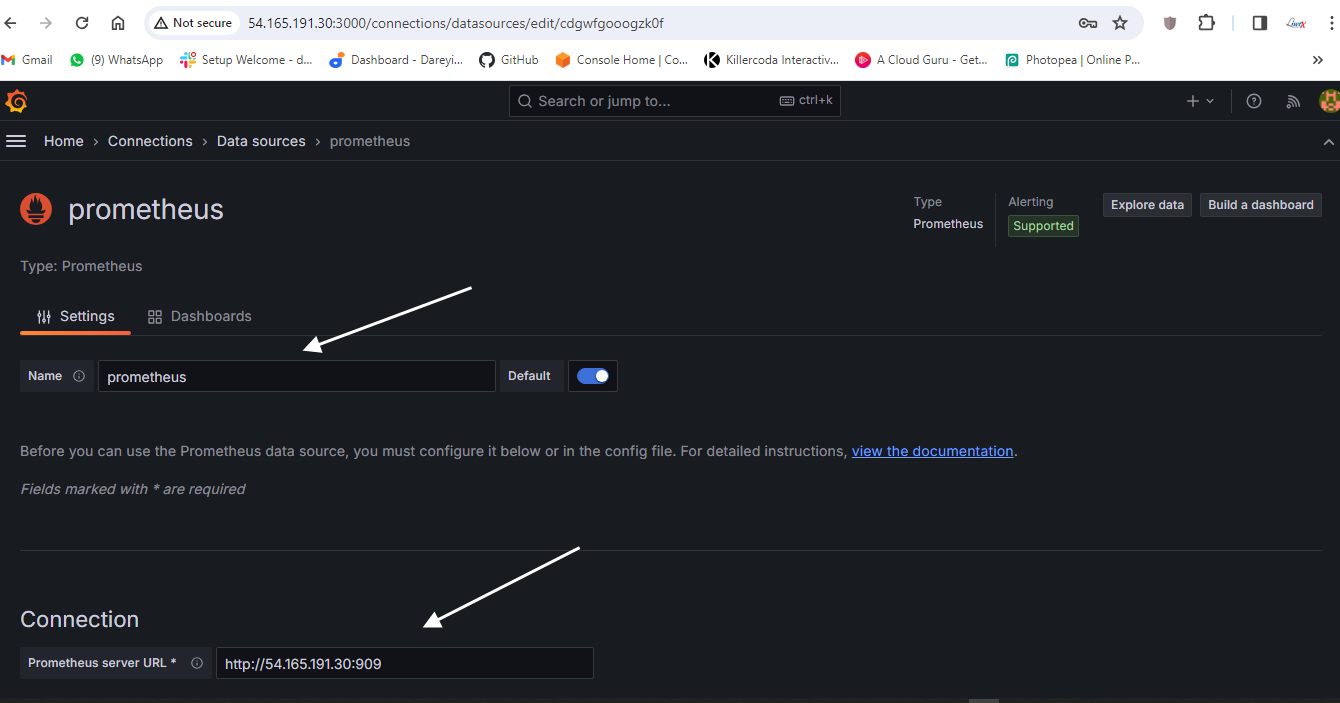Toggle the Default data source switch
Image resolution: width=1340 pixels, height=703 pixels.
click(593, 376)
